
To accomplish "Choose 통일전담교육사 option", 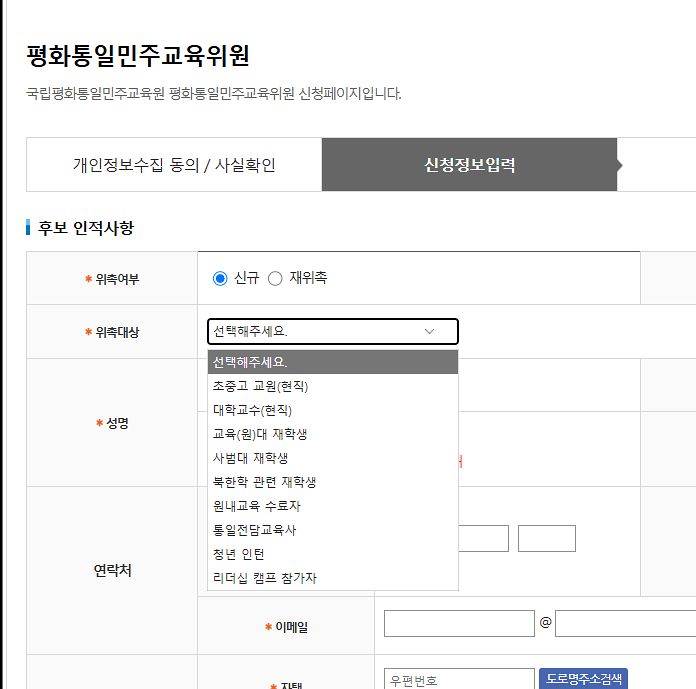I will [332, 530].
